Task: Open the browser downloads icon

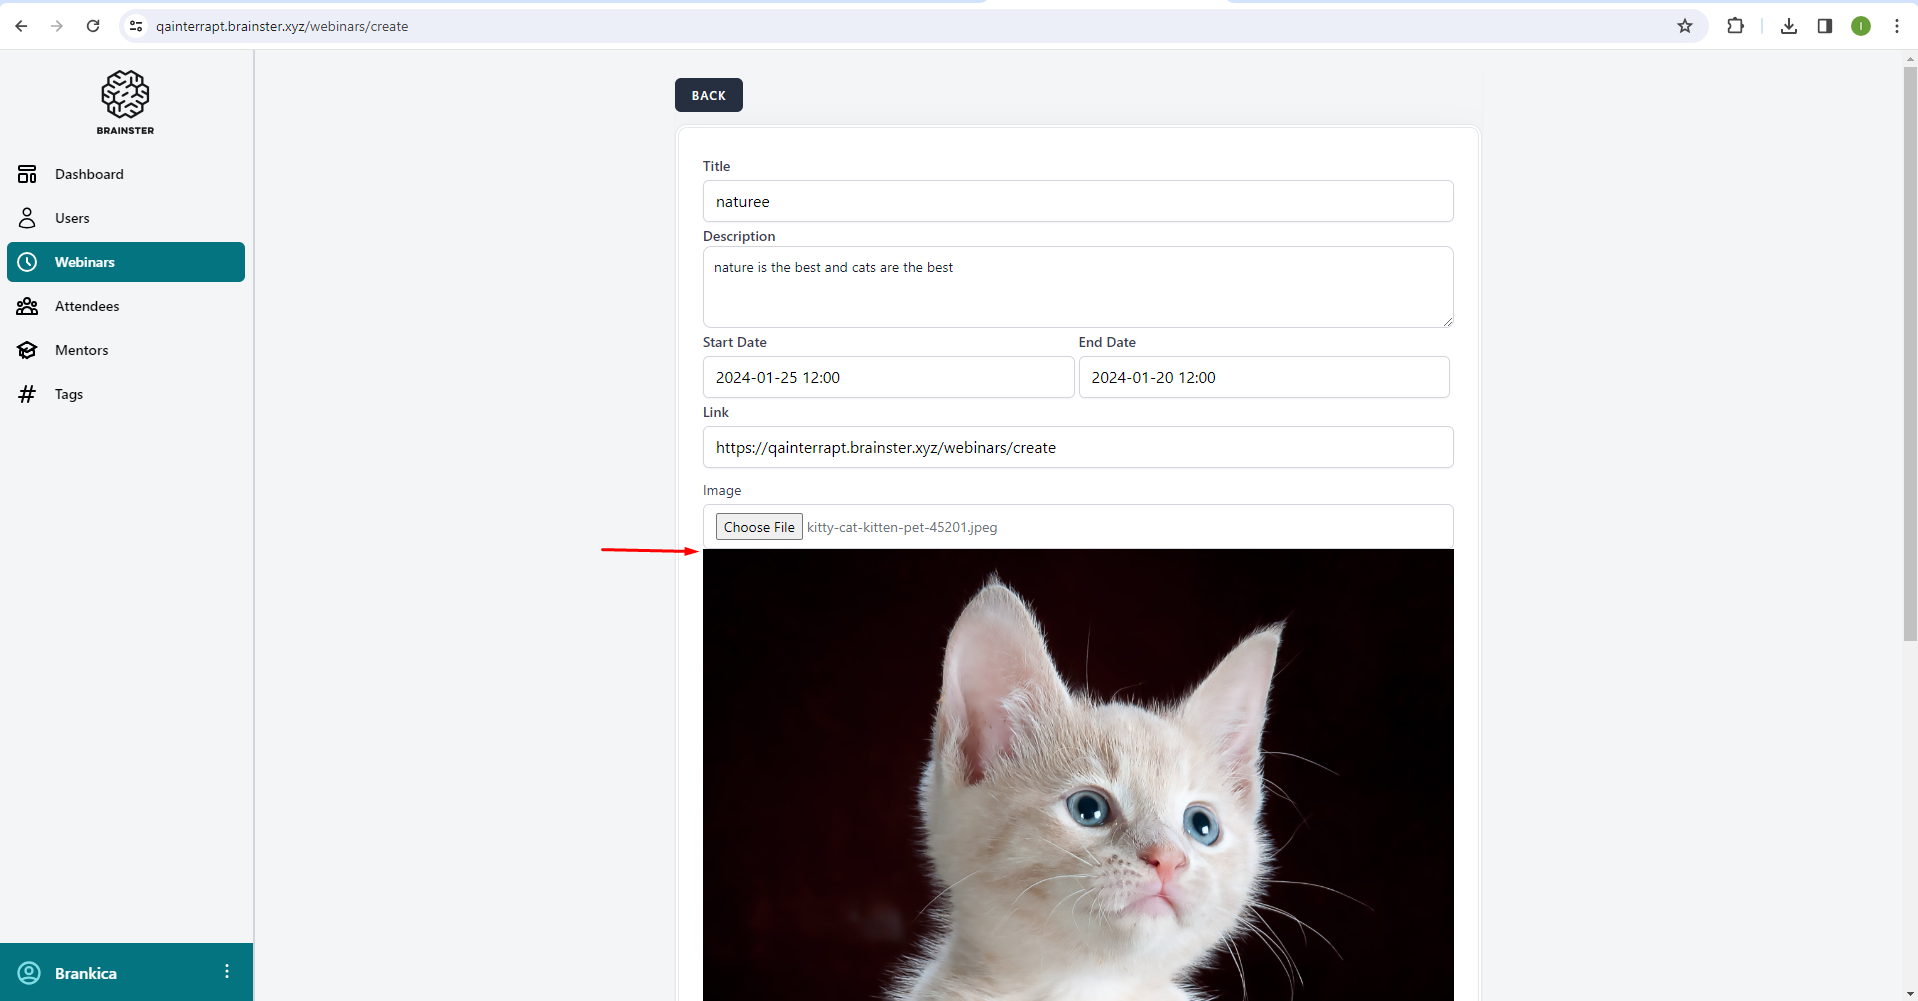Action: (1789, 26)
